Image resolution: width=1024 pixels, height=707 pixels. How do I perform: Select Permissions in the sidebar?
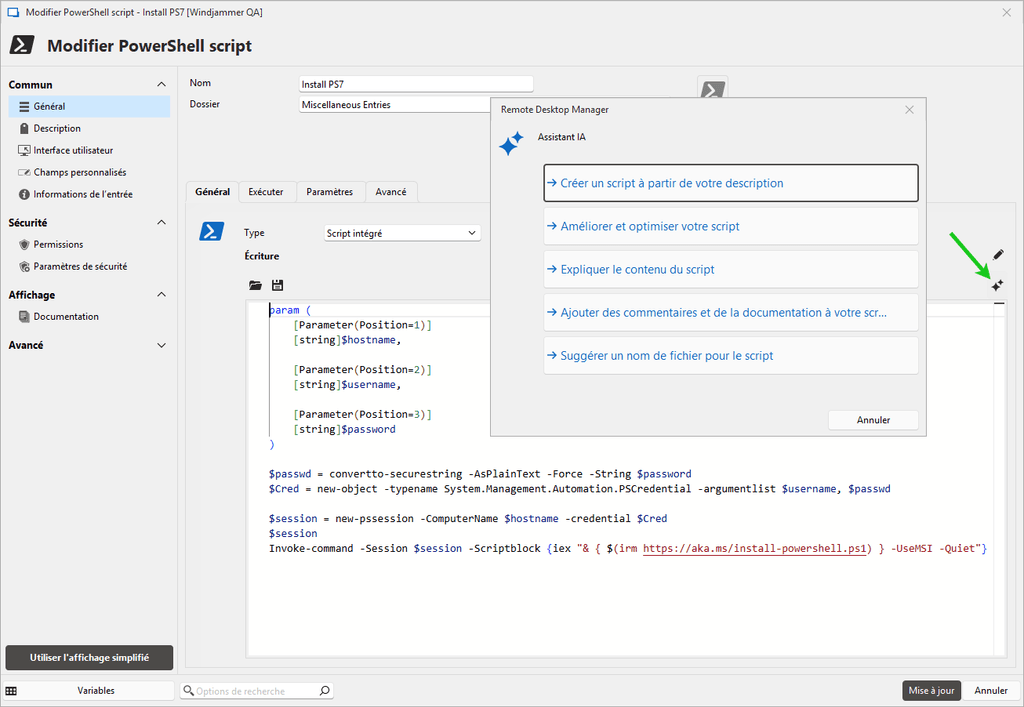[58, 244]
